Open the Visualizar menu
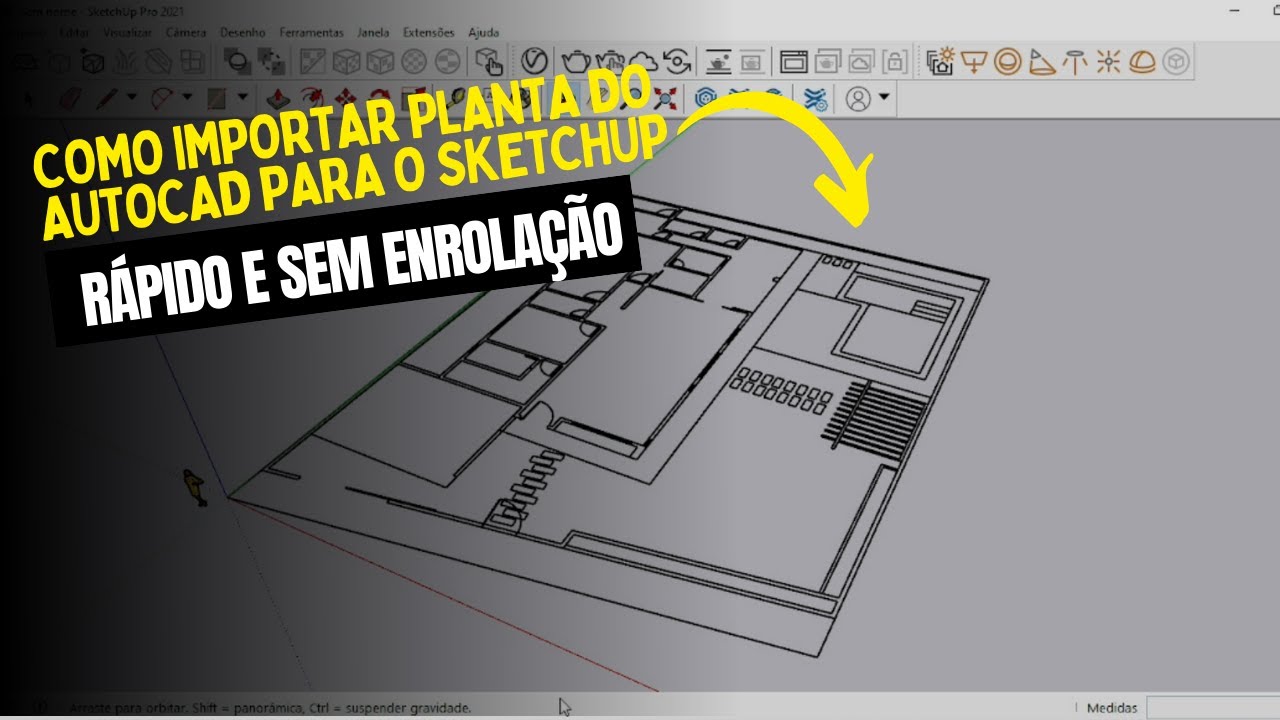This screenshot has height=720, width=1280. click(x=127, y=33)
